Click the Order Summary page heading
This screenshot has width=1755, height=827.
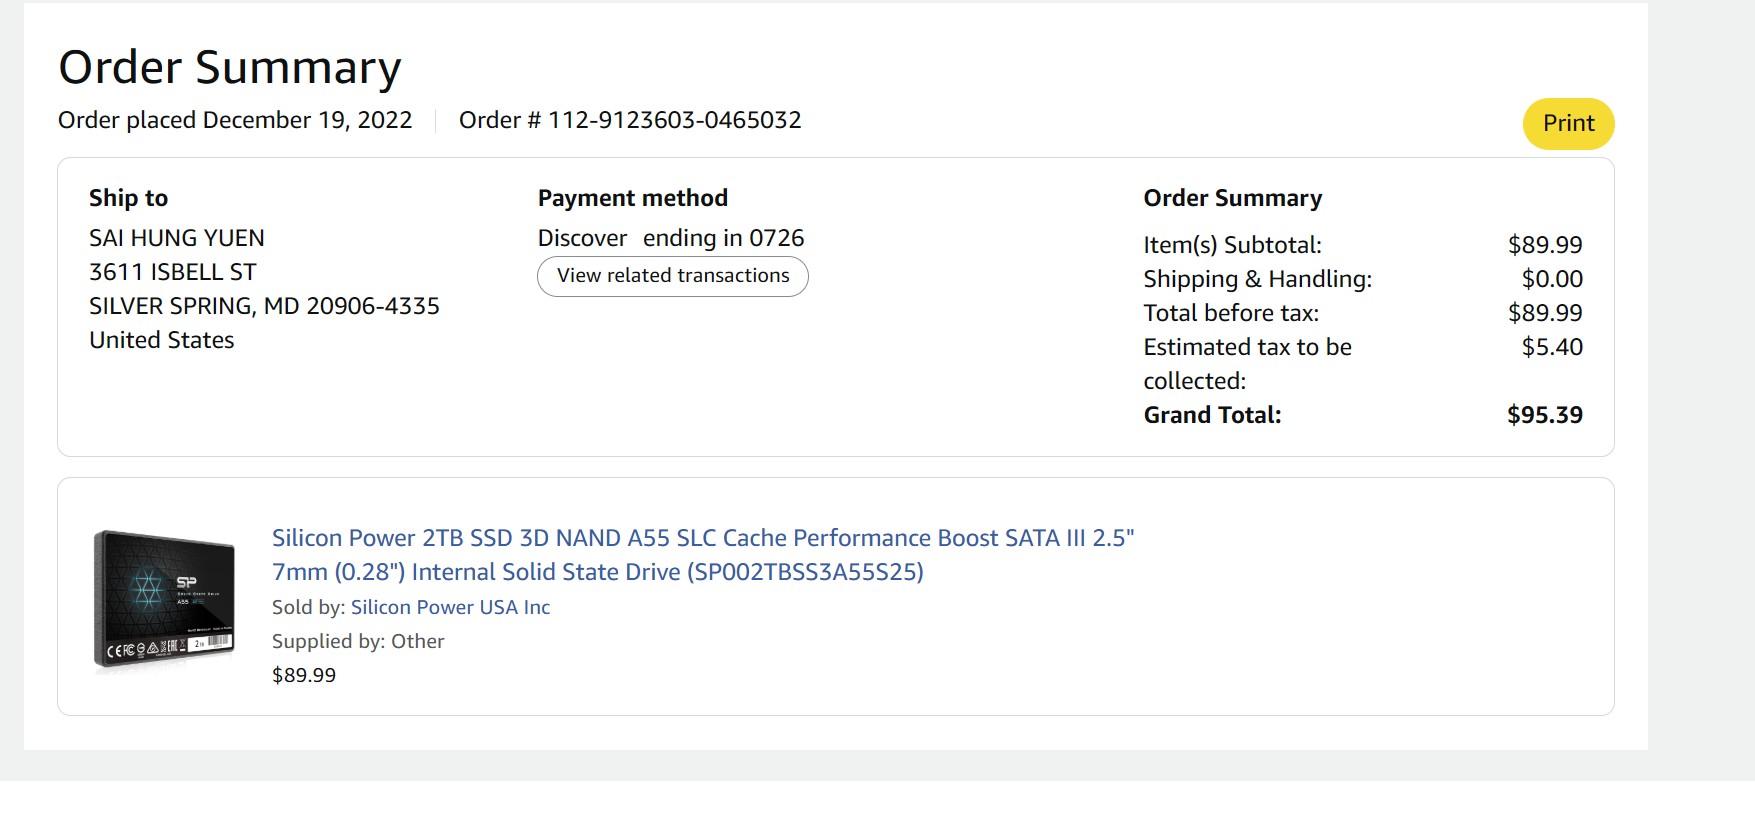pos(230,68)
